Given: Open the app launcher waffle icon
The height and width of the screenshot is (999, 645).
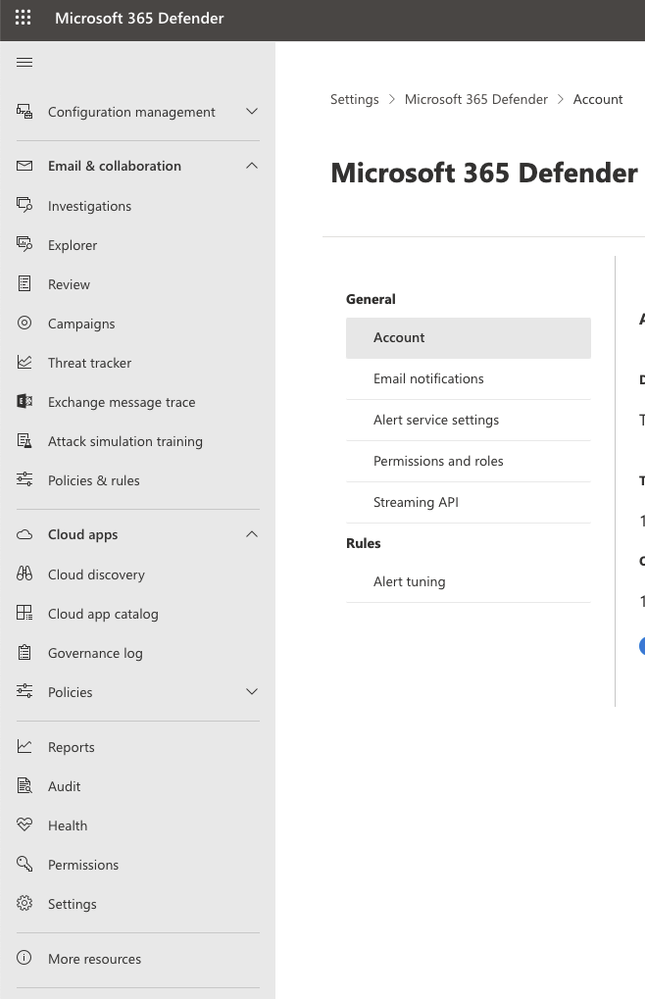Looking at the screenshot, I should pyautogui.click(x=23, y=18).
